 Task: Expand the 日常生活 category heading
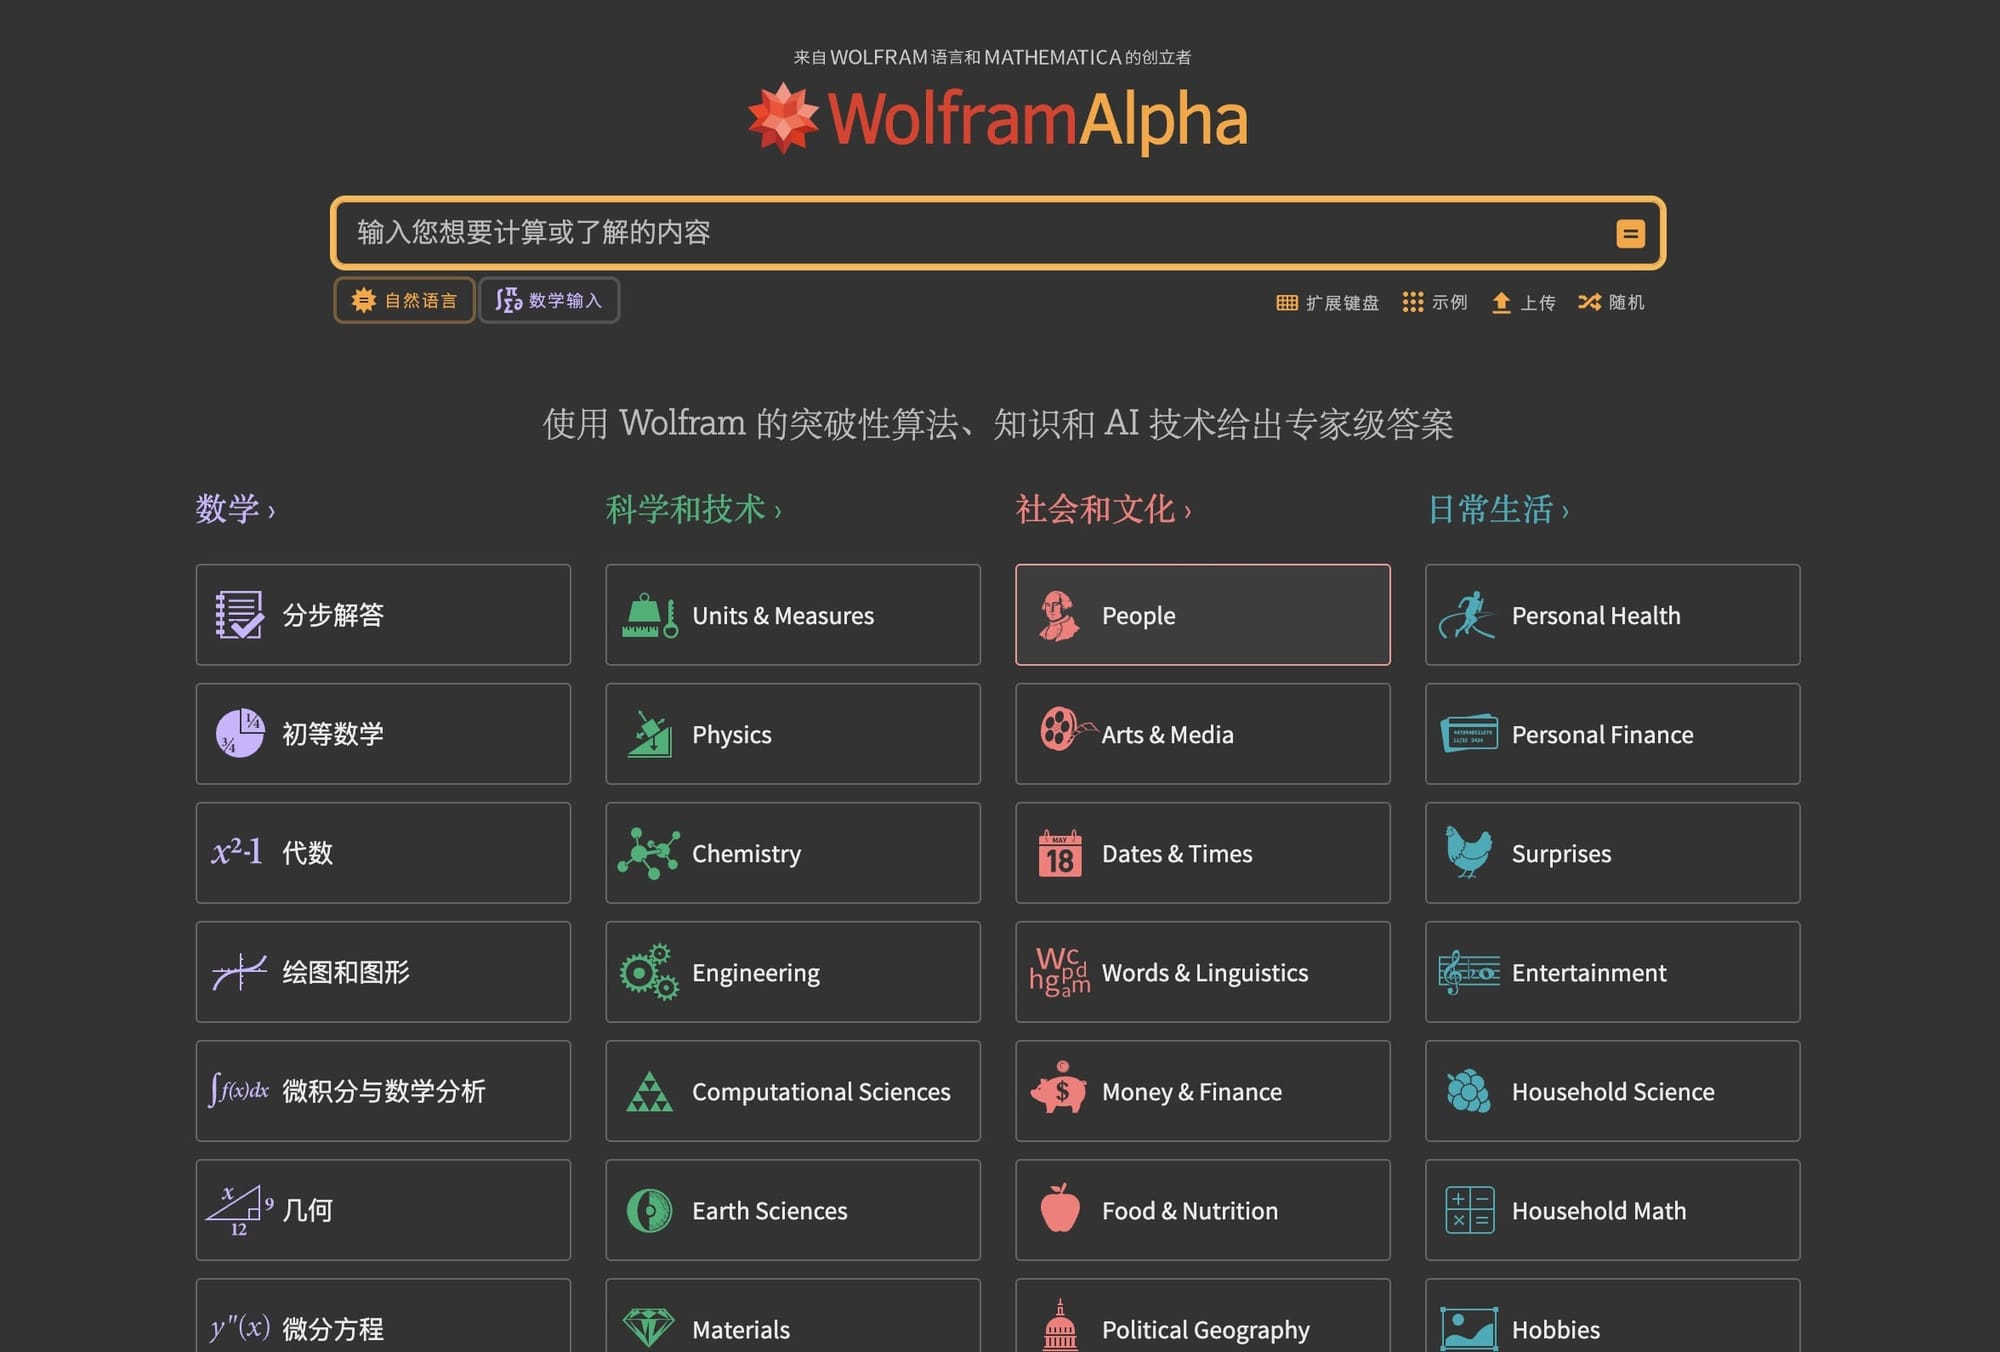(1497, 509)
